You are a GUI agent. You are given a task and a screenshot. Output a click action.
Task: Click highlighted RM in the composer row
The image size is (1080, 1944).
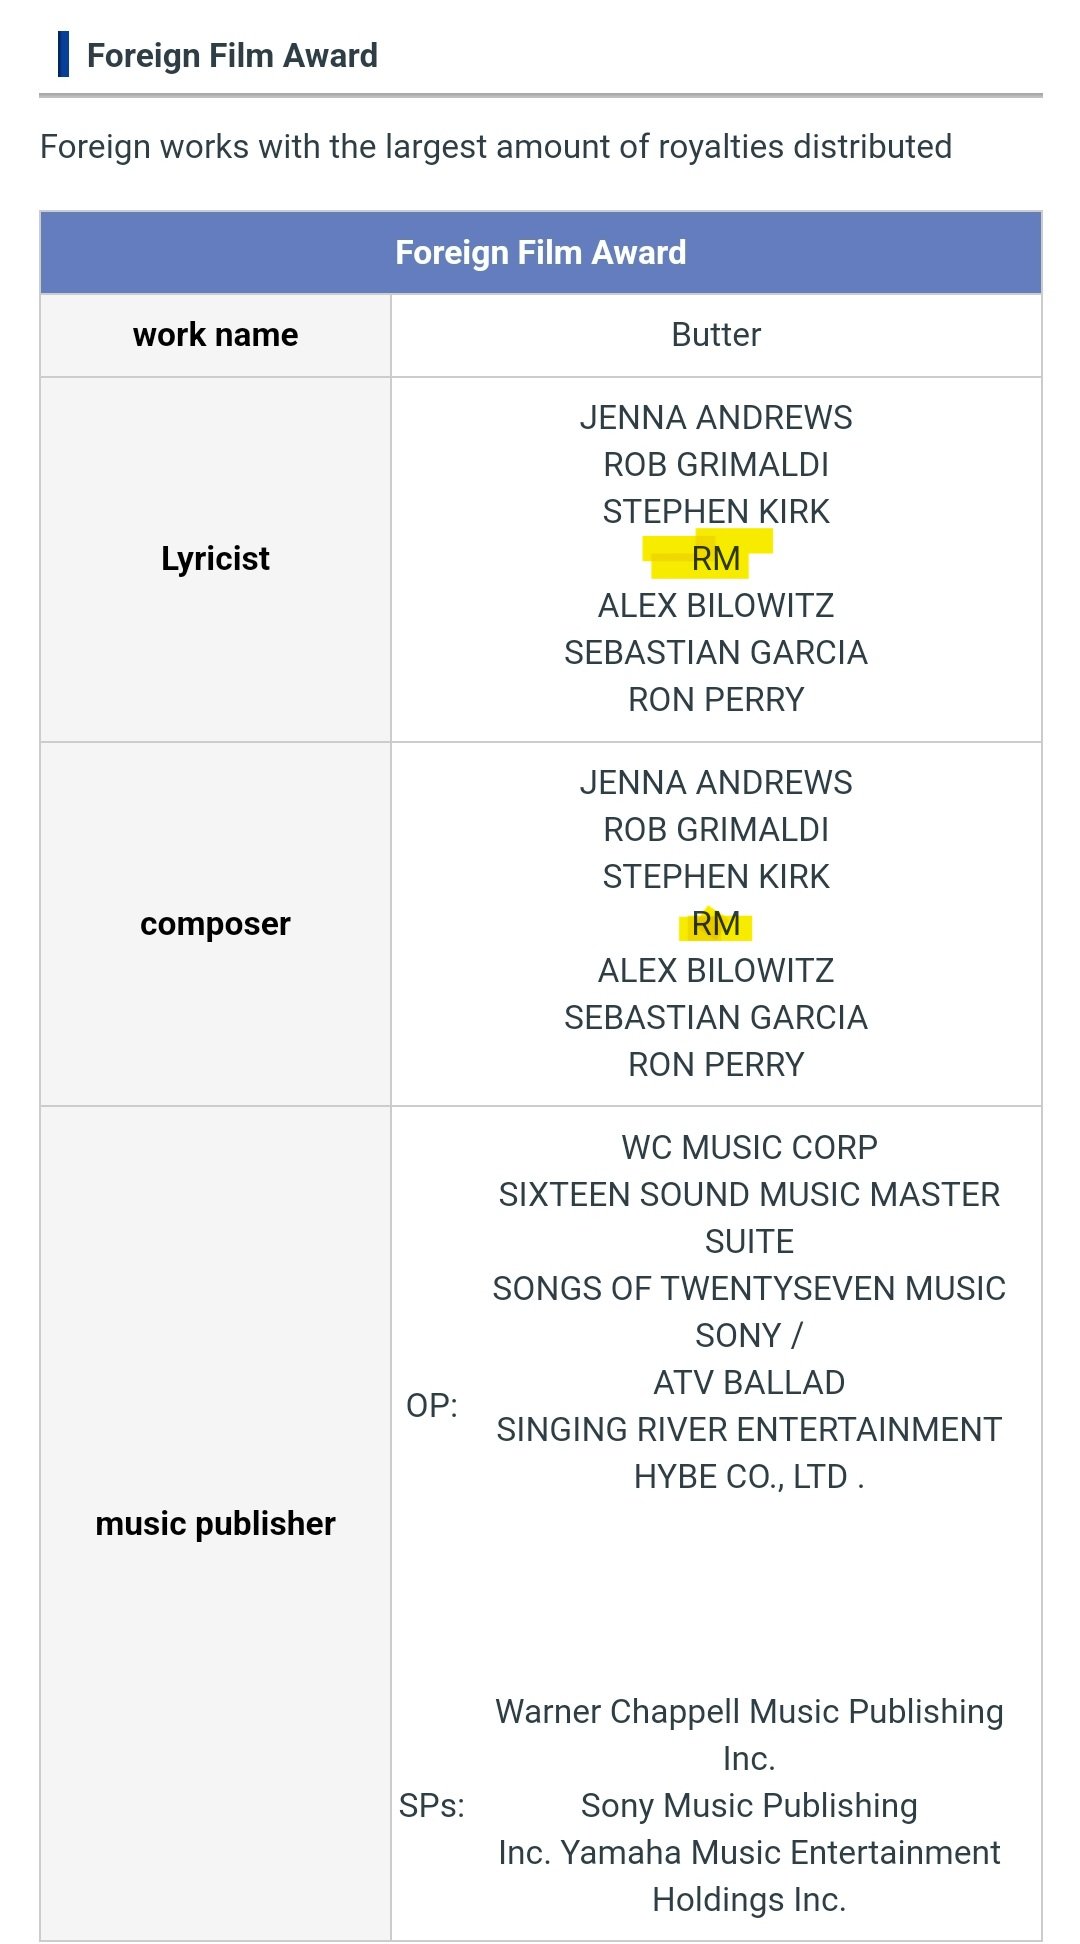pyautogui.click(x=716, y=924)
